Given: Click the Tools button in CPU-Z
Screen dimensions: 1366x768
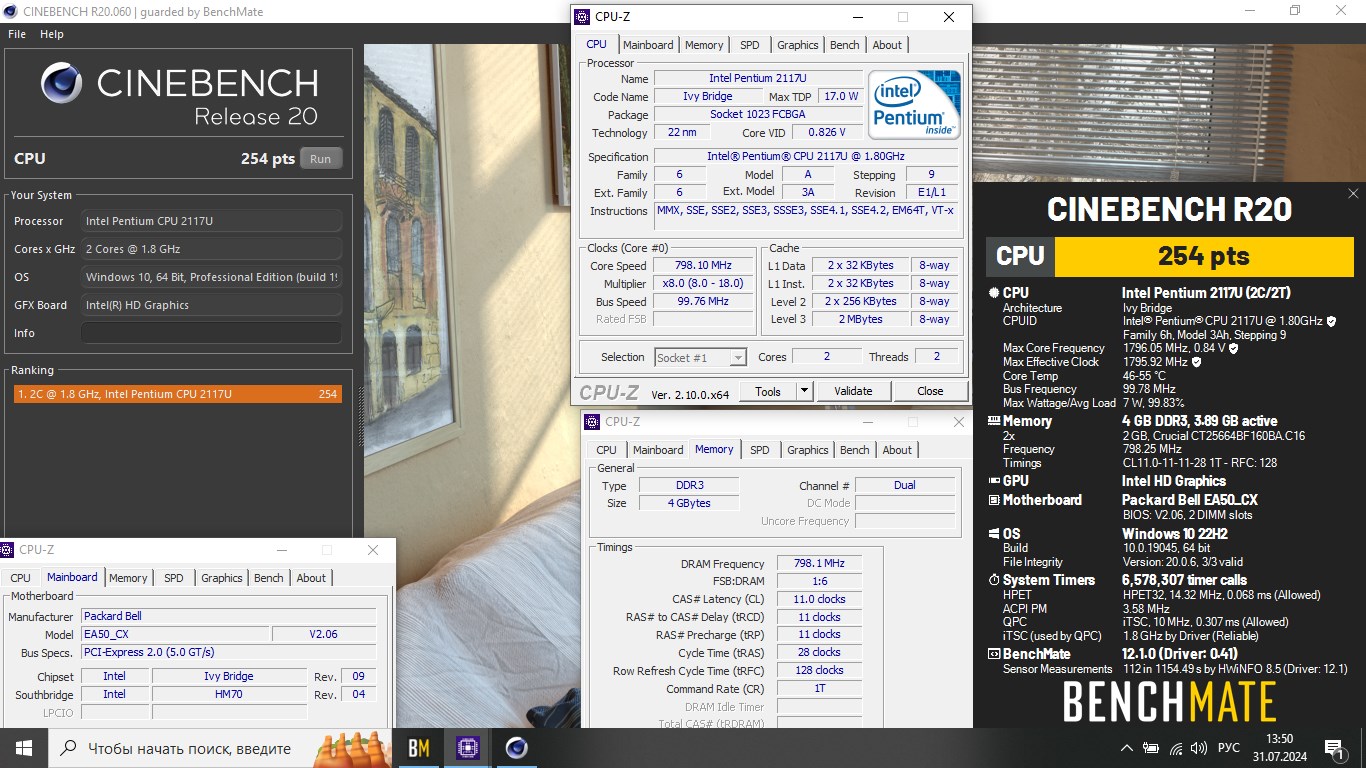Looking at the screenshot, I should pos(768,391).
